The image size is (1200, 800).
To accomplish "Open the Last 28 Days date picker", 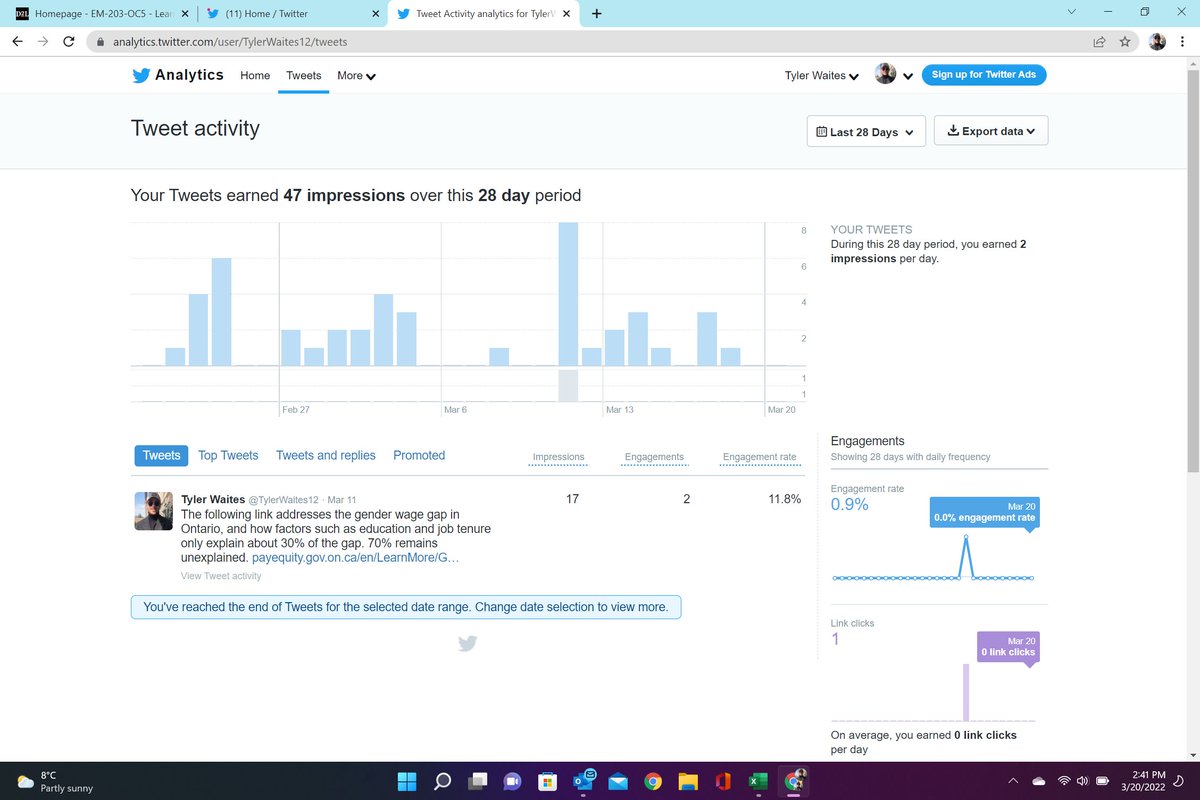I will pyautogui.click(x=864, y=132).
